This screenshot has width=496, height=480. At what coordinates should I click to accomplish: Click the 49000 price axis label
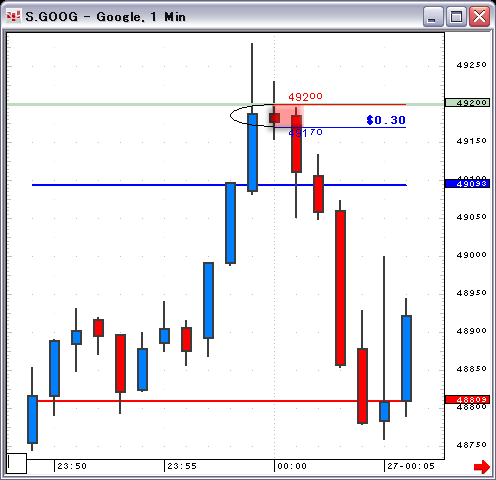pyautogui.click(x=472, y=255)
